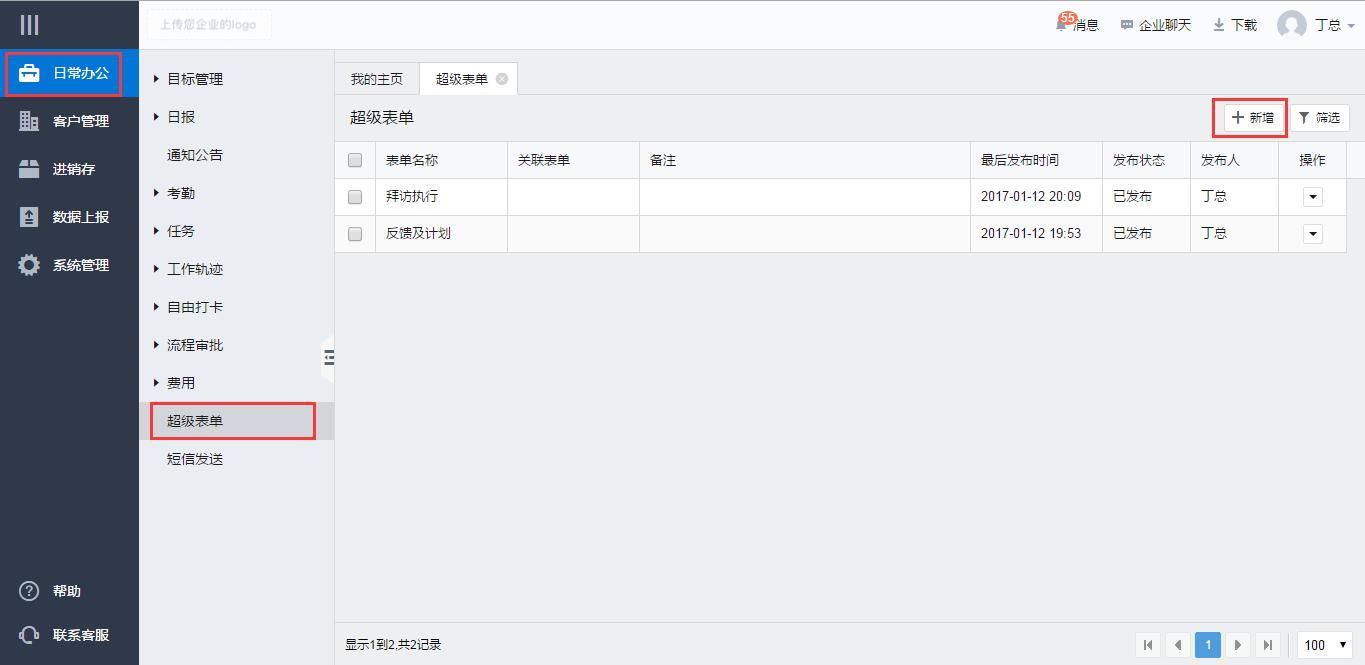Click the 上传您企业的logo placeholder
This screenshot has height=665, width=1365.
click(x=208, y=25)
